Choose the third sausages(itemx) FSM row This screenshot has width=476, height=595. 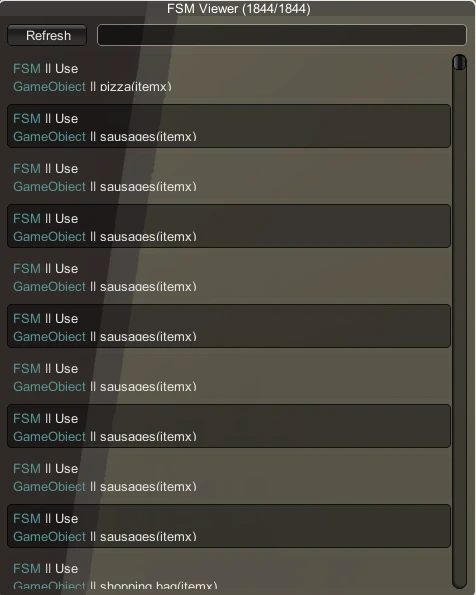tap(229, 226)
